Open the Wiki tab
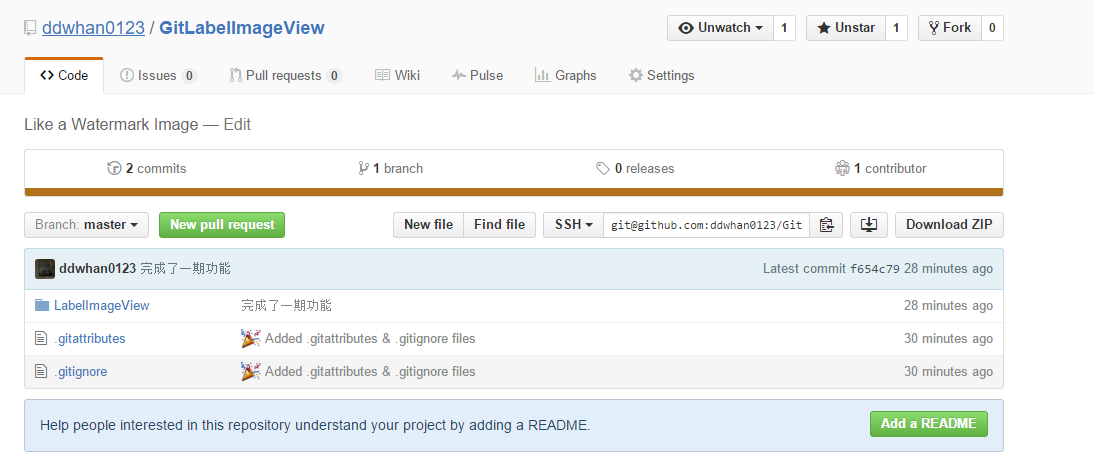Image resolution: width=1094 pixels, height=458 pixels. click(x=397, y=75)
